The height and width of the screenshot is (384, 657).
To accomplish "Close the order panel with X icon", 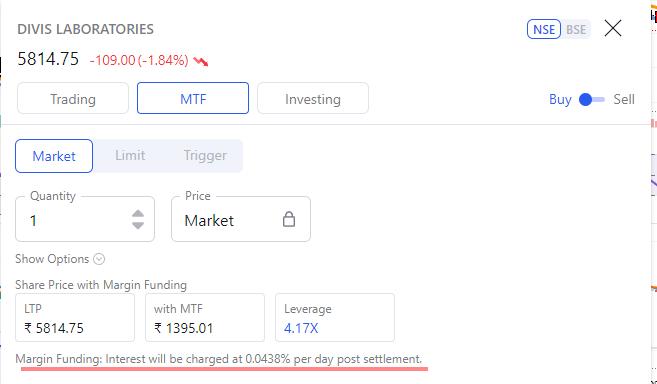I will click(613, 29).
